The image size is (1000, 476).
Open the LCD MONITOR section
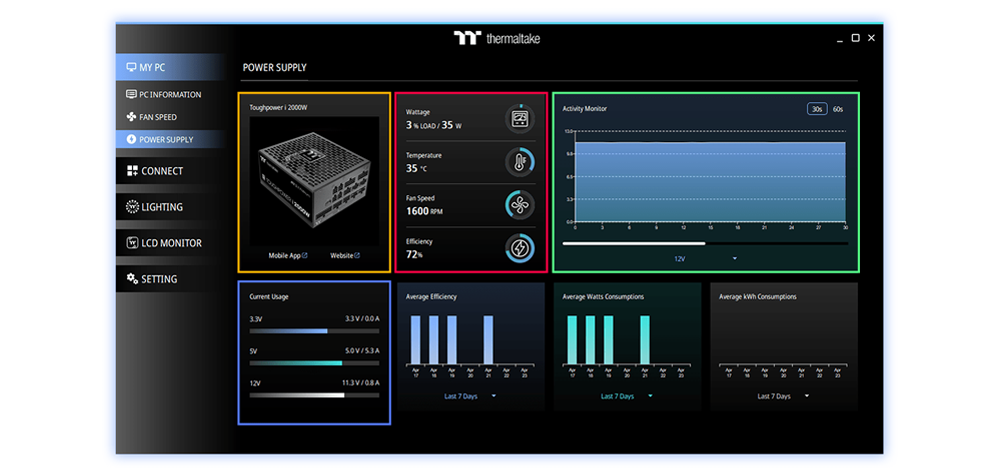point(170,242)
